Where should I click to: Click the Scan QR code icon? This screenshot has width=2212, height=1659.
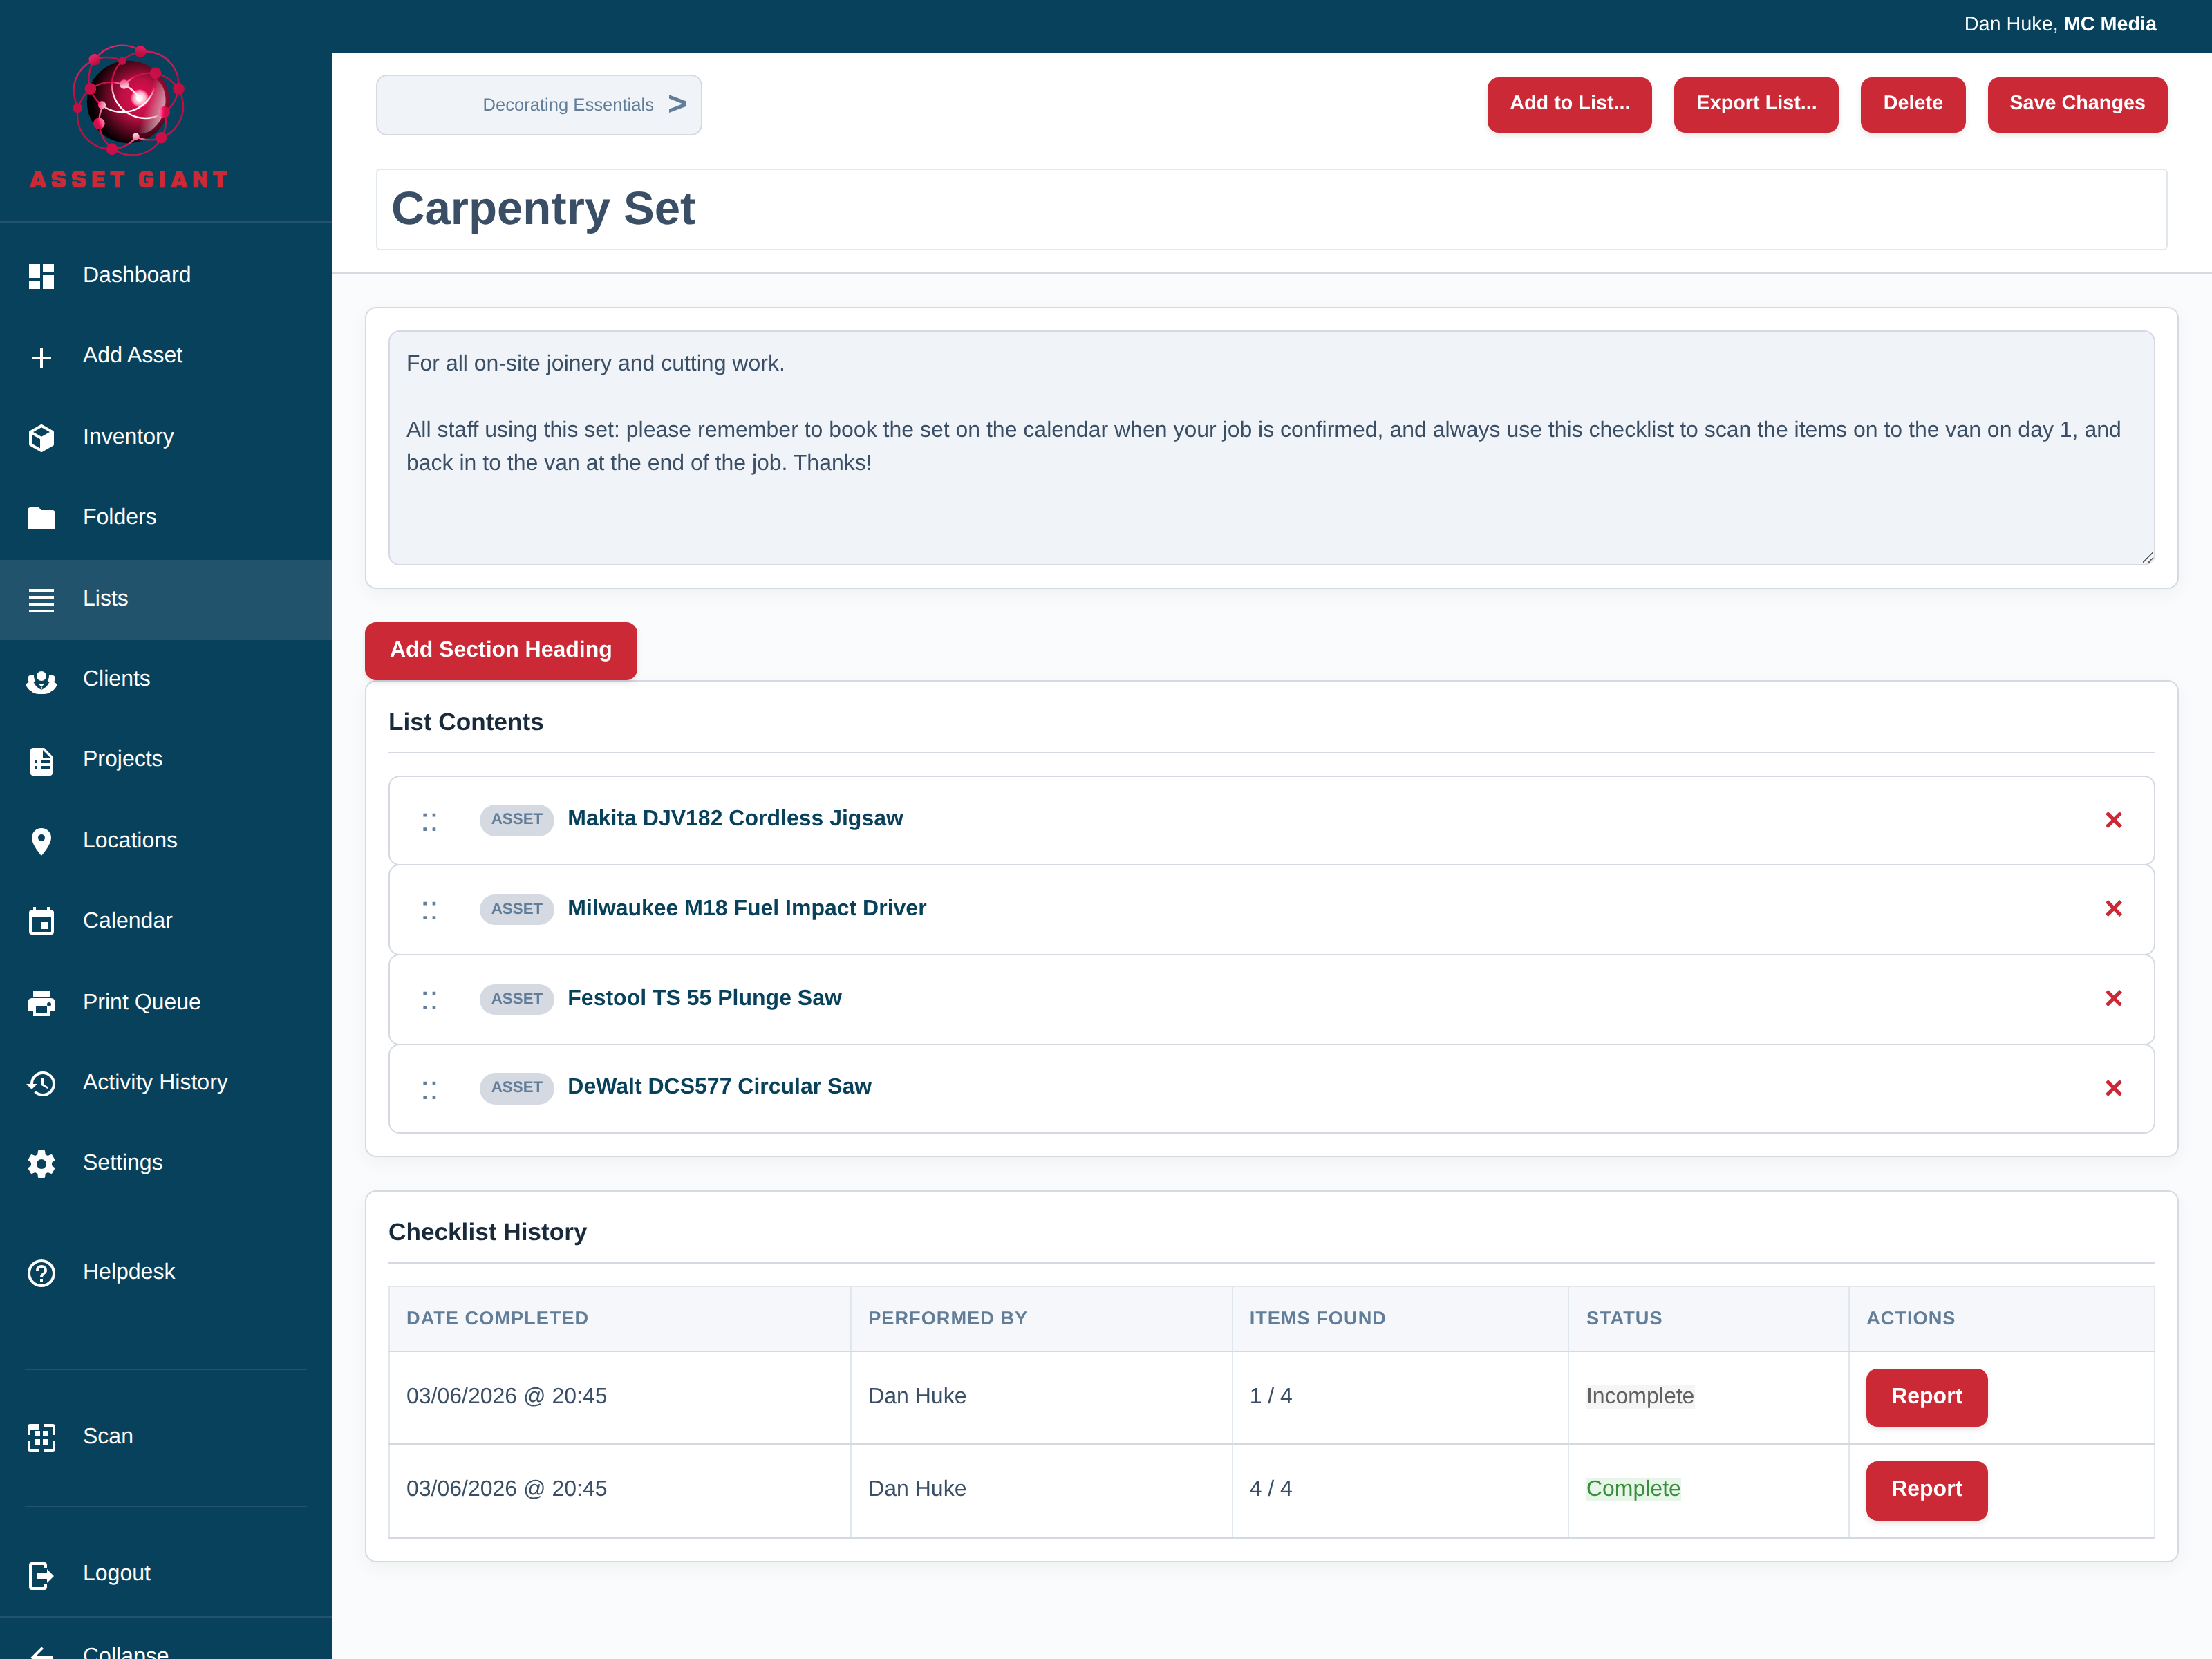[41, 1437]
